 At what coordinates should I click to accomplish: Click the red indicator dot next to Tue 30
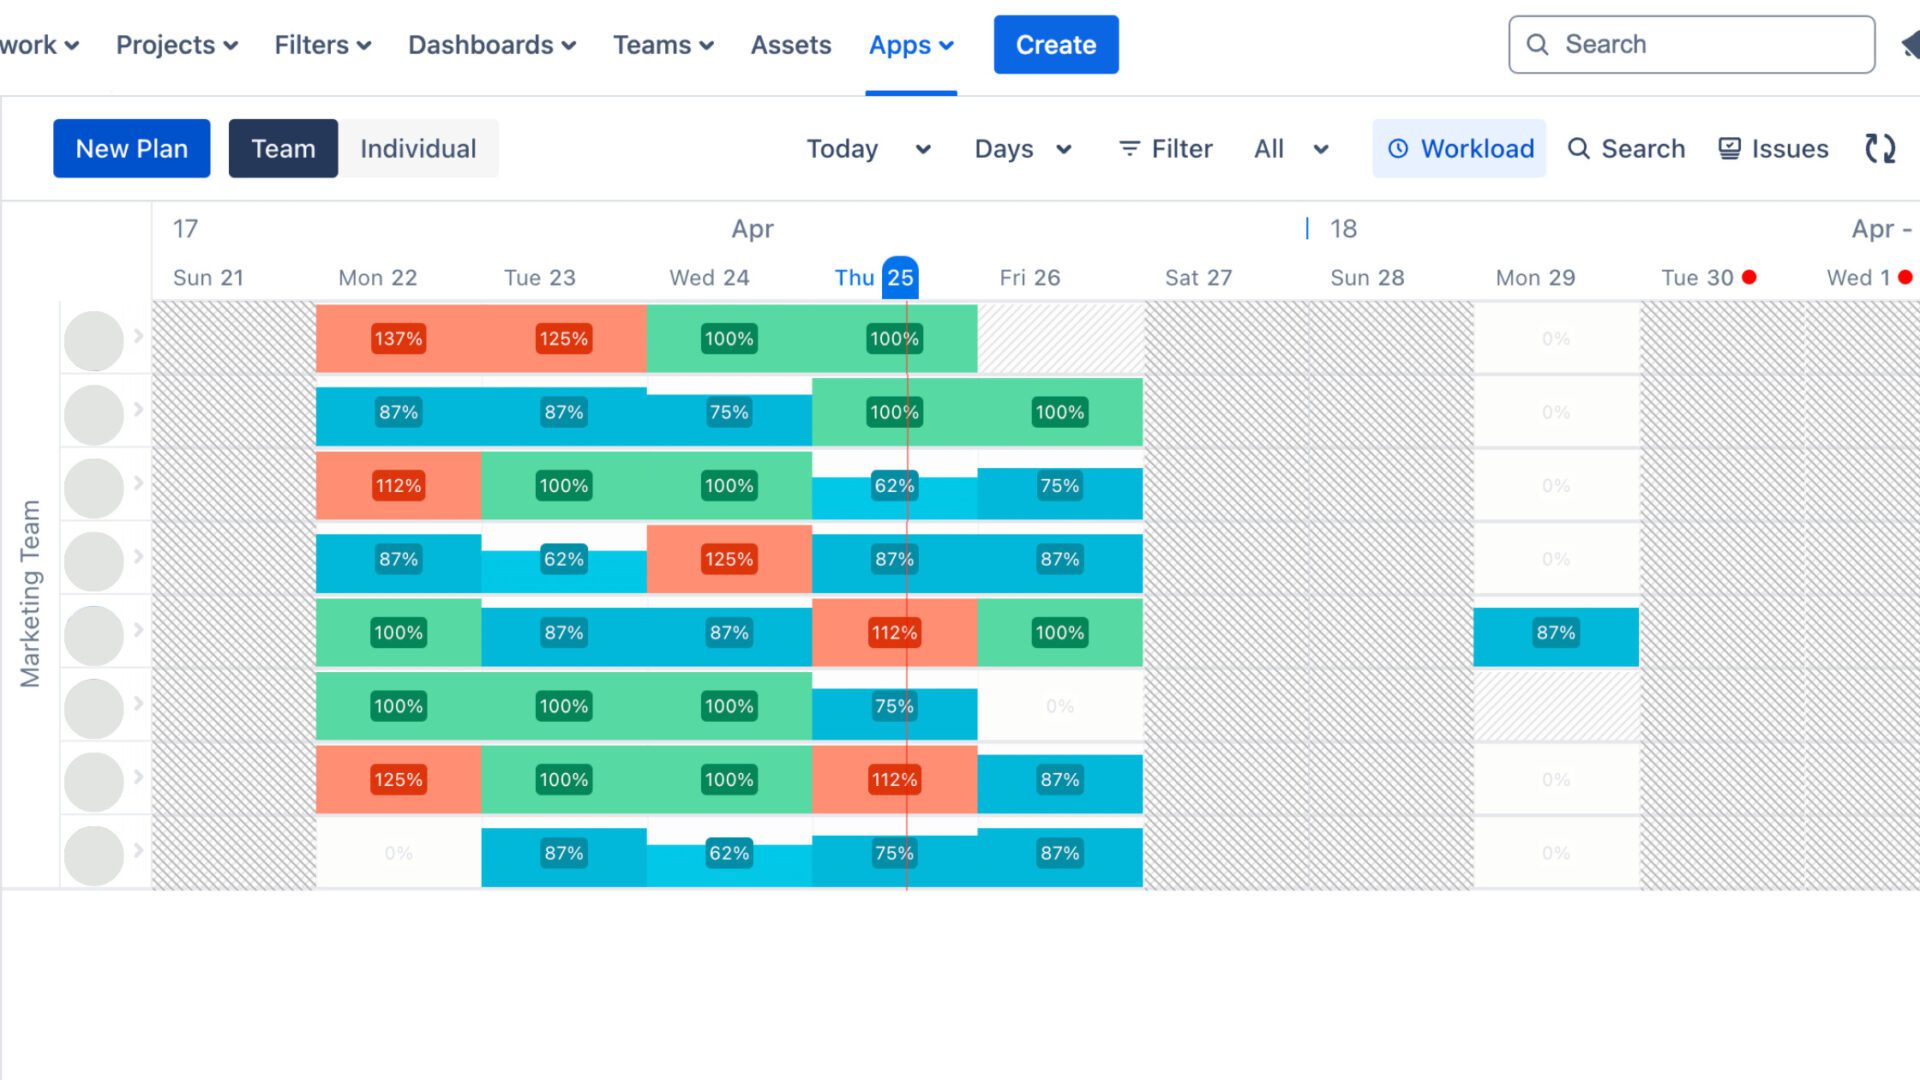[1748, 278]
